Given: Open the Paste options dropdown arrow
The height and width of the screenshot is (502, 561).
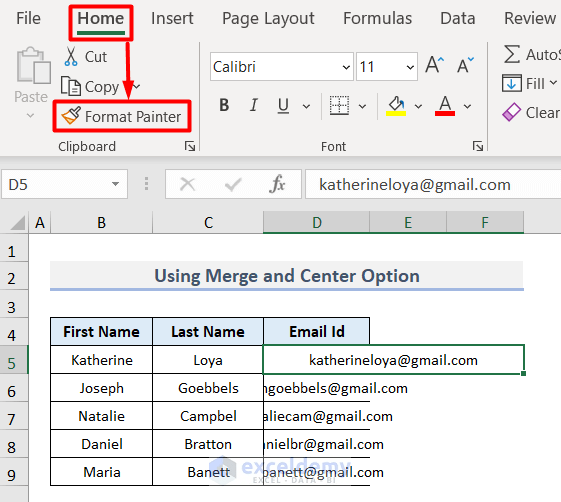Looking at the screenshot, I should click(31, 115).
